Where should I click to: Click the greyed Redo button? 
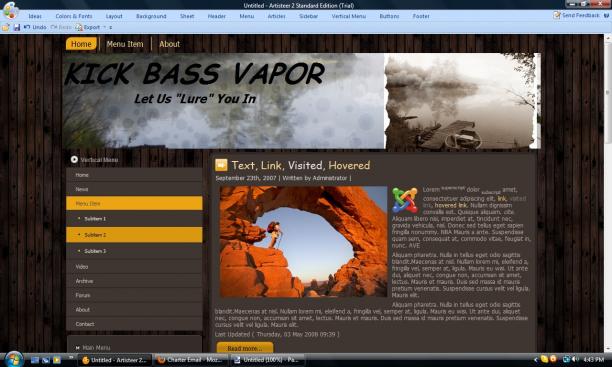tap(61, 27)
